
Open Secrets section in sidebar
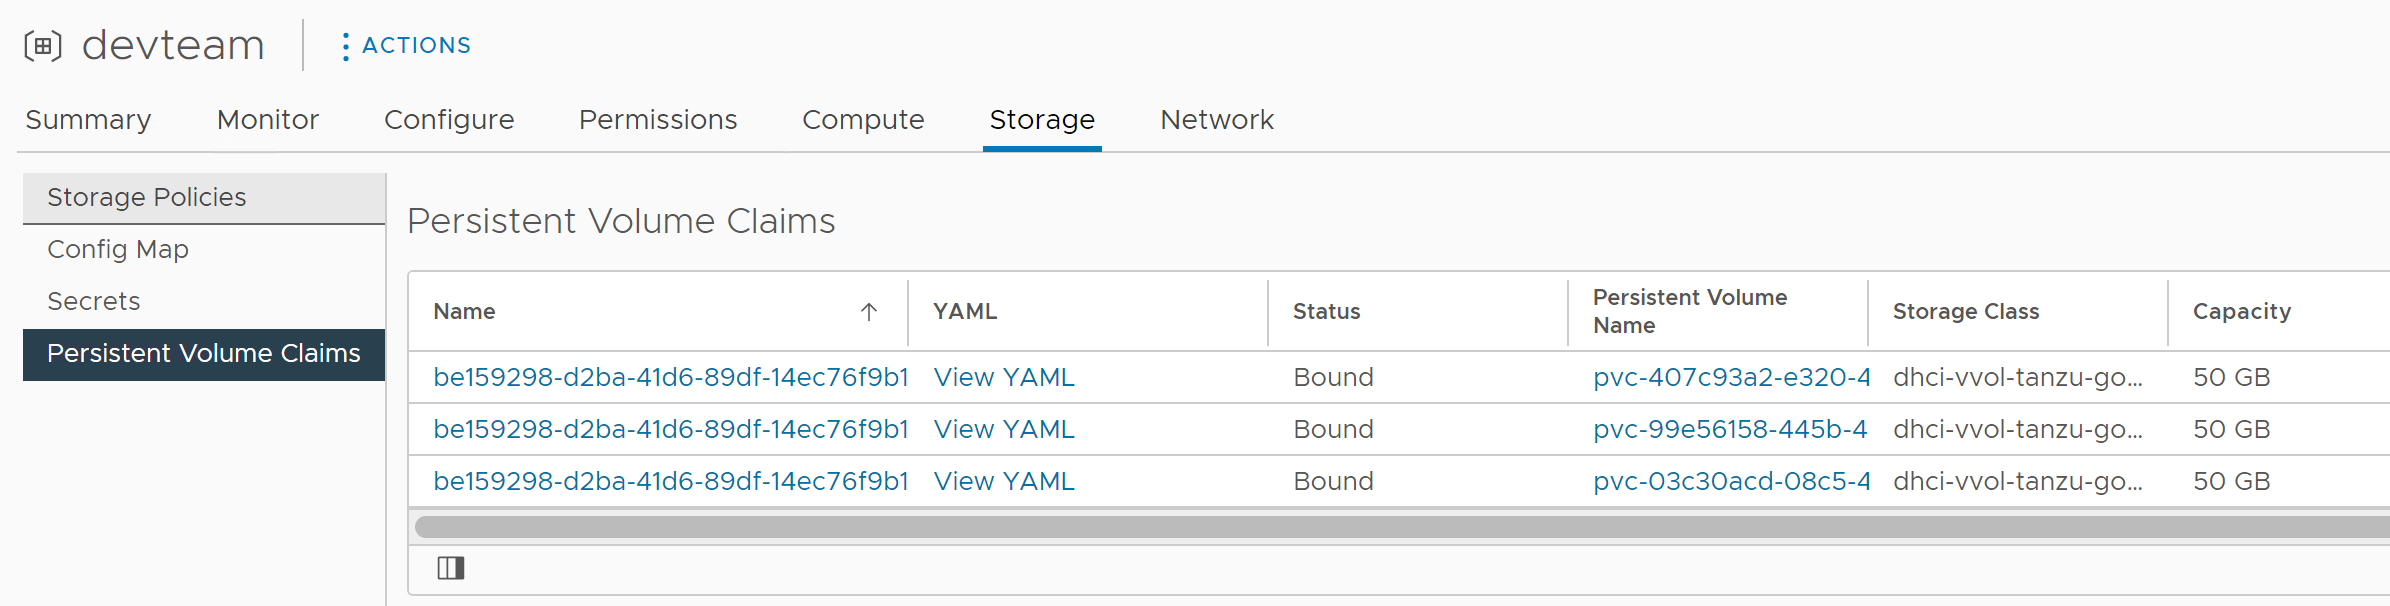click(x=94, y=301)
